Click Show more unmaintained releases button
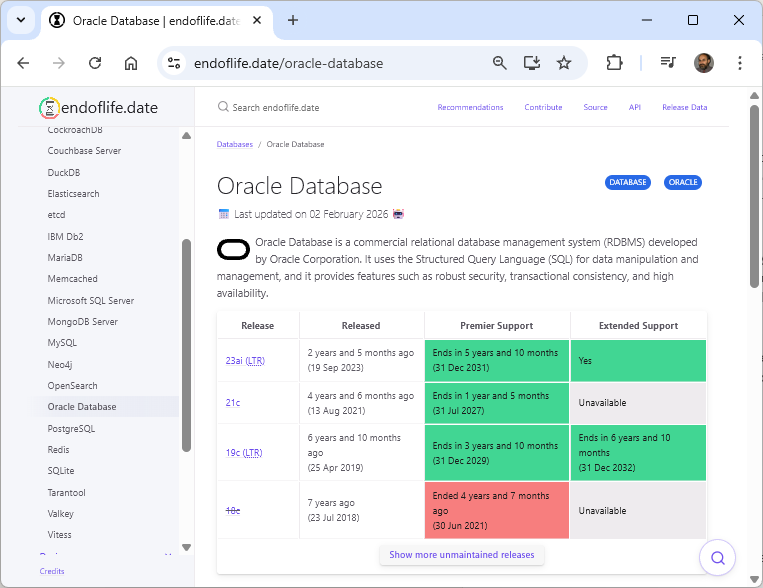The image size is (763, 588). click(461, 555)
